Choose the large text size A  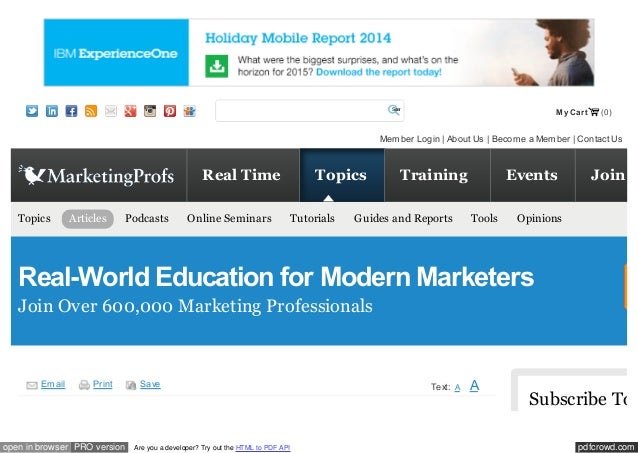474,385
